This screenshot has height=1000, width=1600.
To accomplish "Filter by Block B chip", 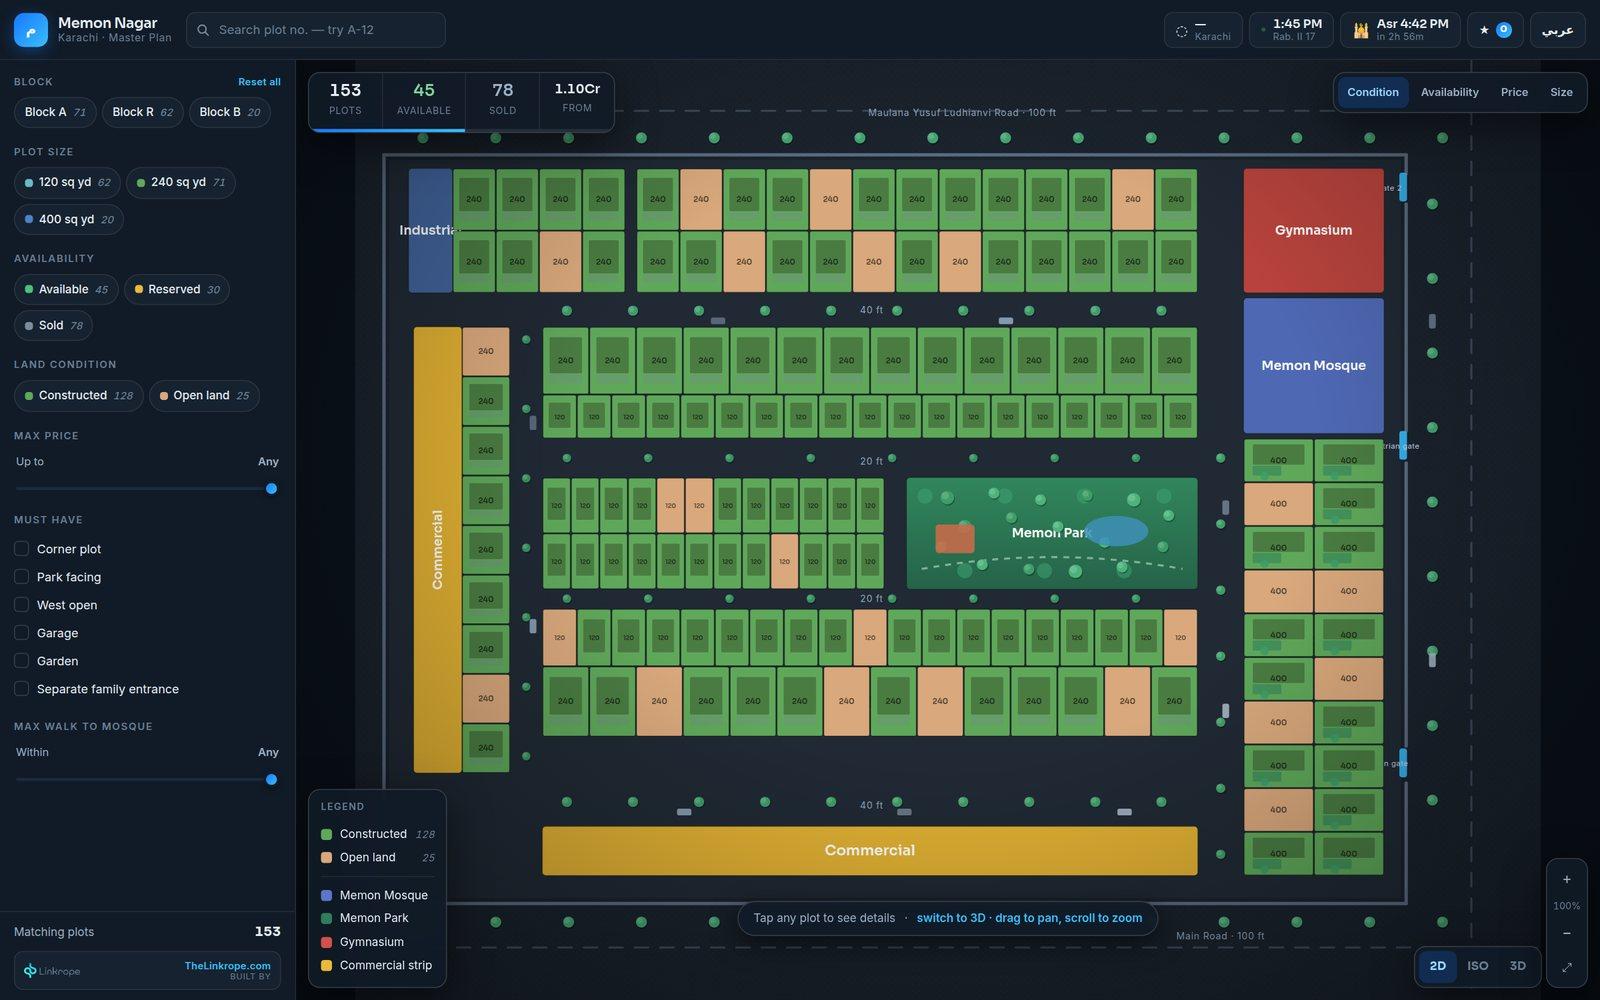I will (x=229, y=112).
